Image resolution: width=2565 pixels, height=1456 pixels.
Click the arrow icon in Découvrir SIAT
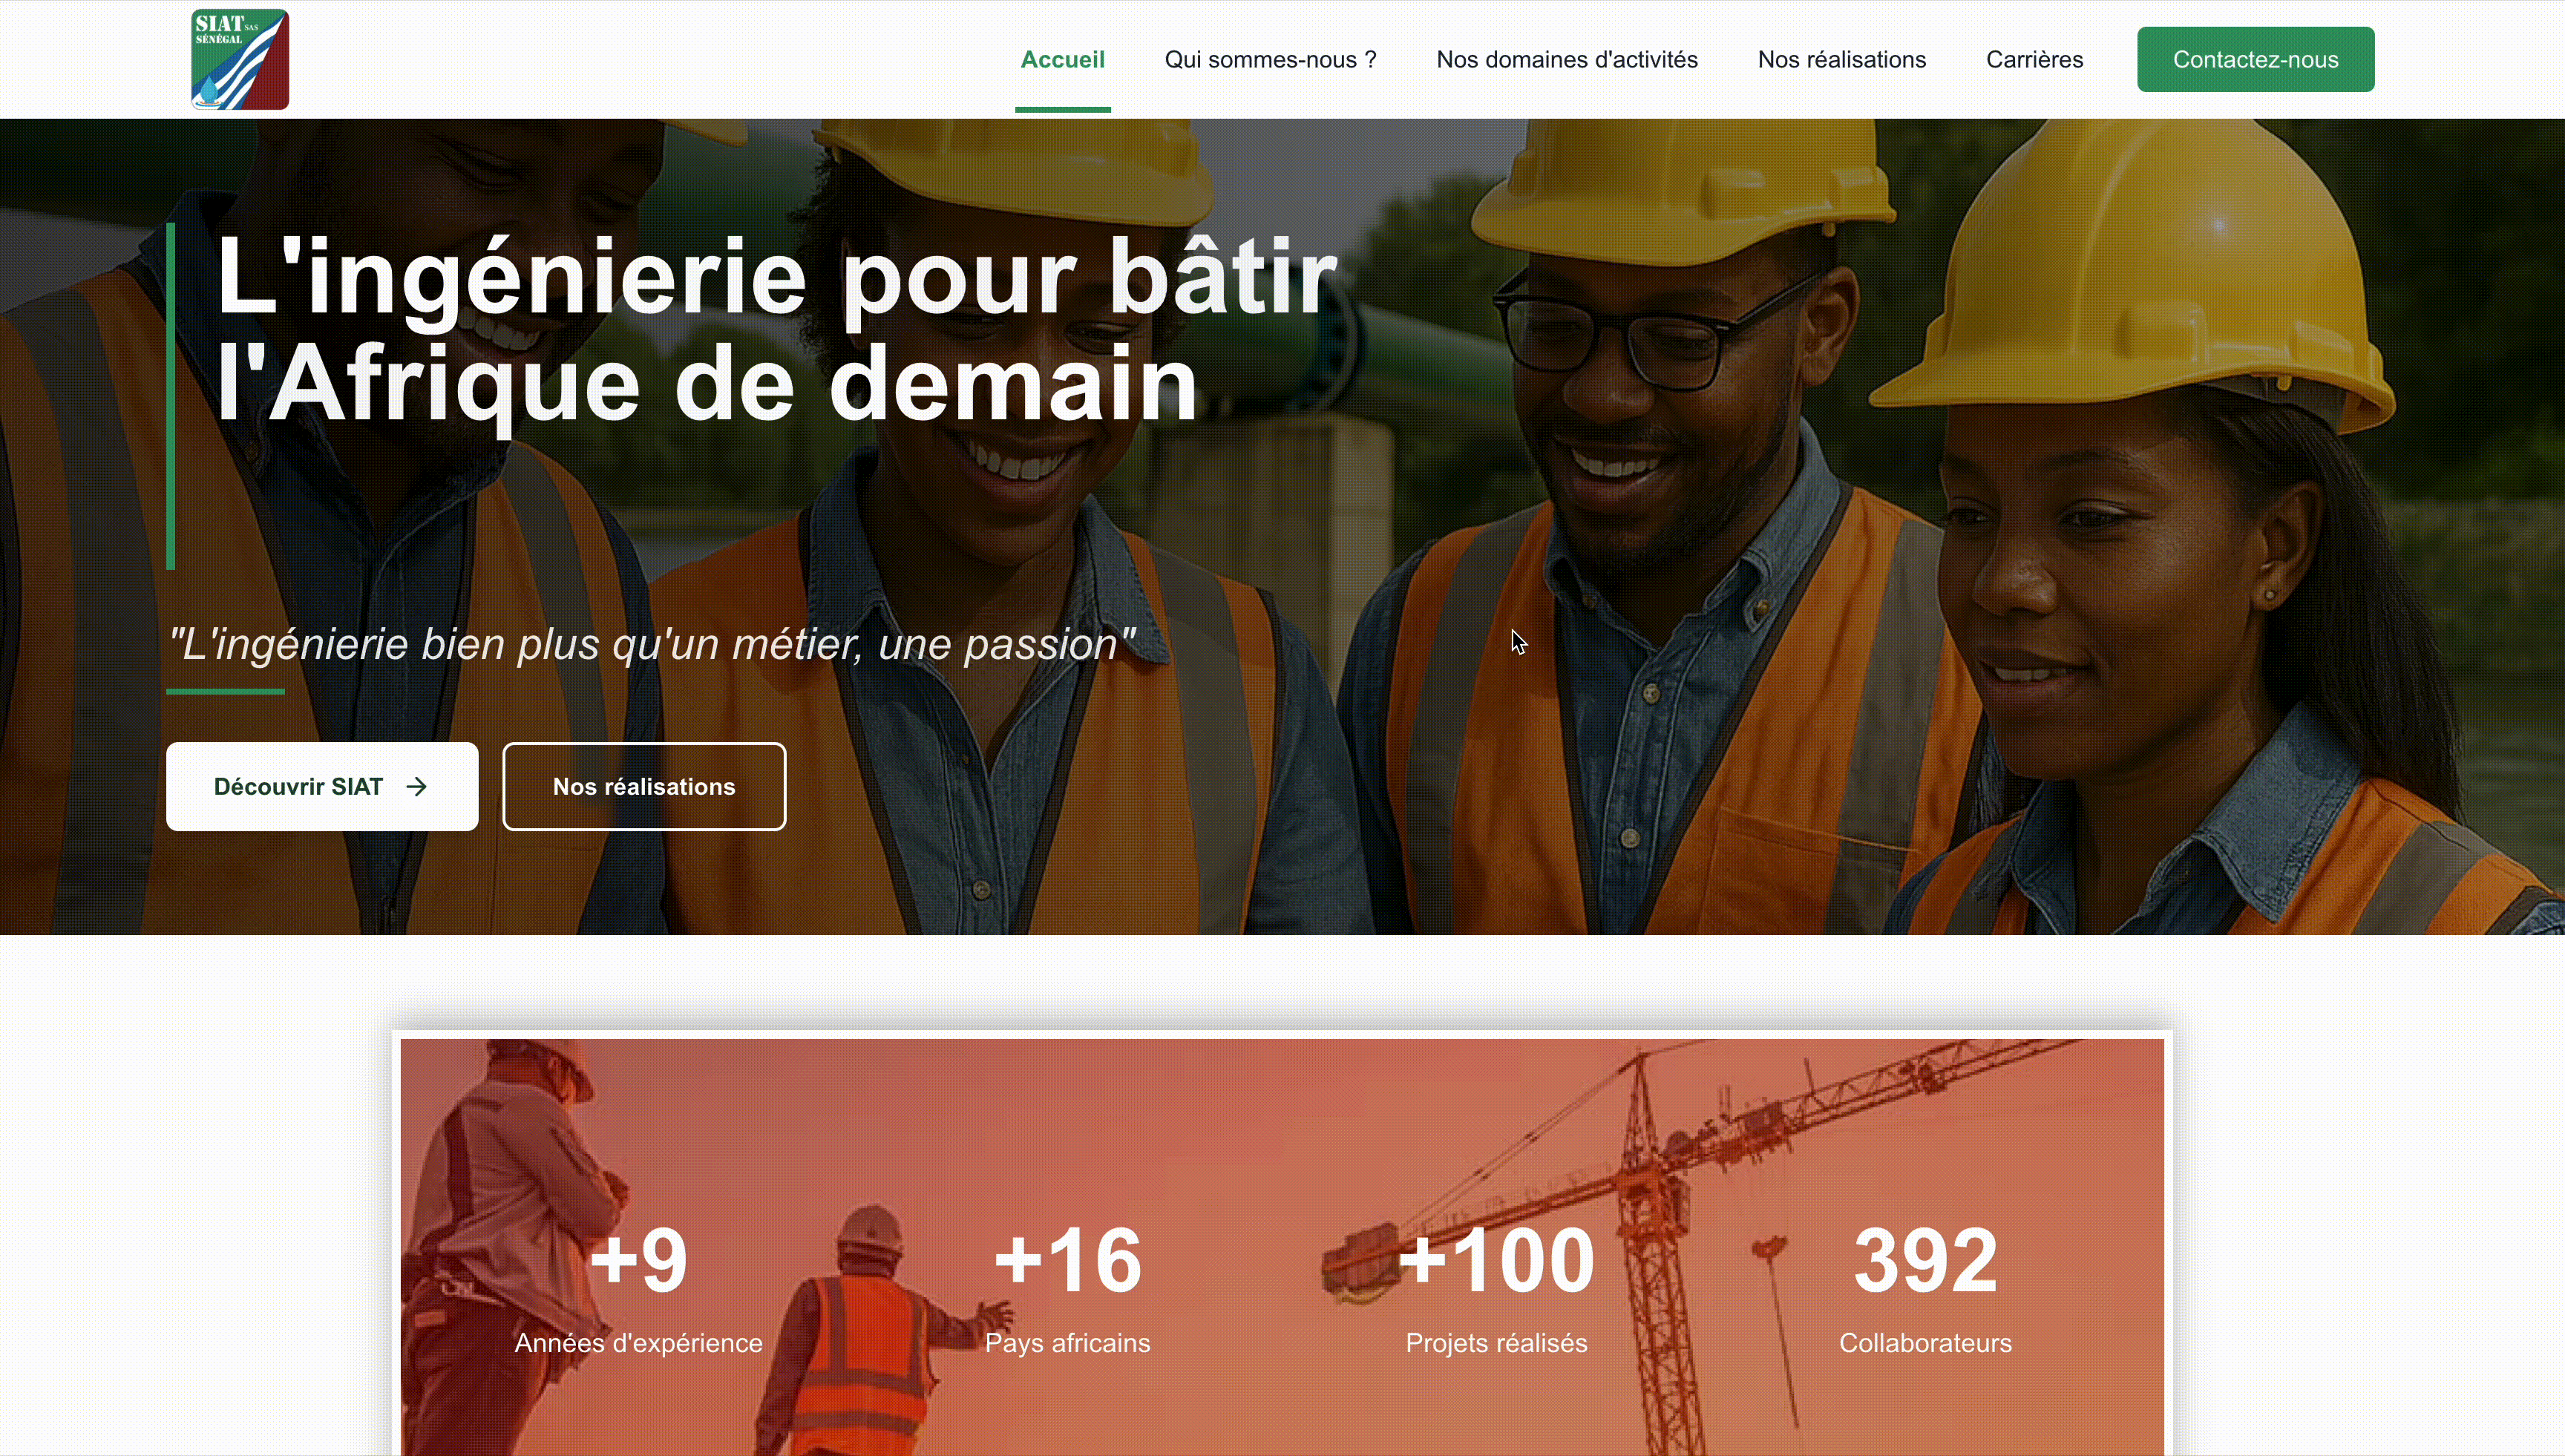[x=417, y=787]
